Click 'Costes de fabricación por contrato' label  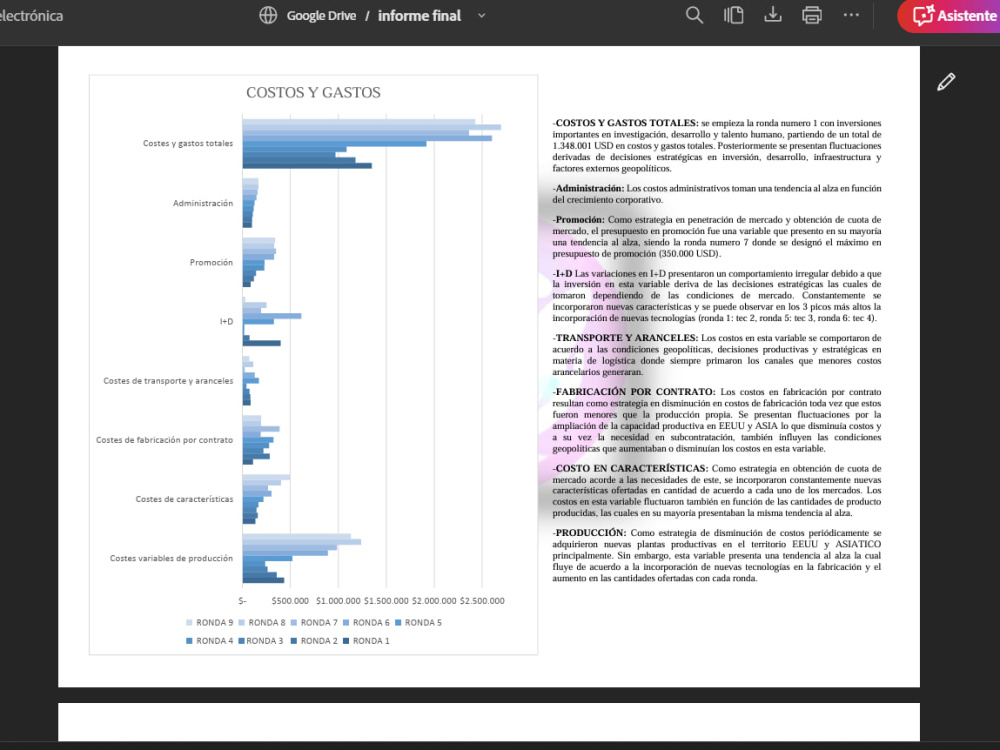(x=165, y=440)
